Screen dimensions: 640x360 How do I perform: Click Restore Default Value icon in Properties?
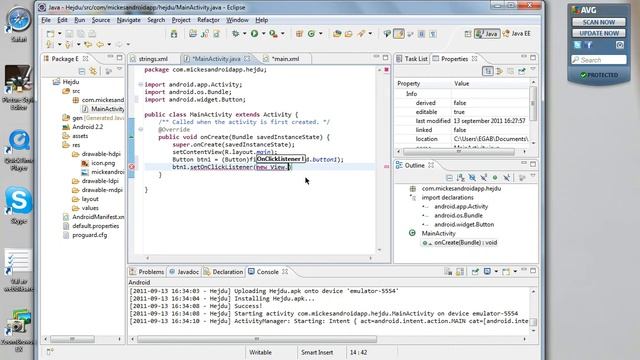click(x=510, y=71)
